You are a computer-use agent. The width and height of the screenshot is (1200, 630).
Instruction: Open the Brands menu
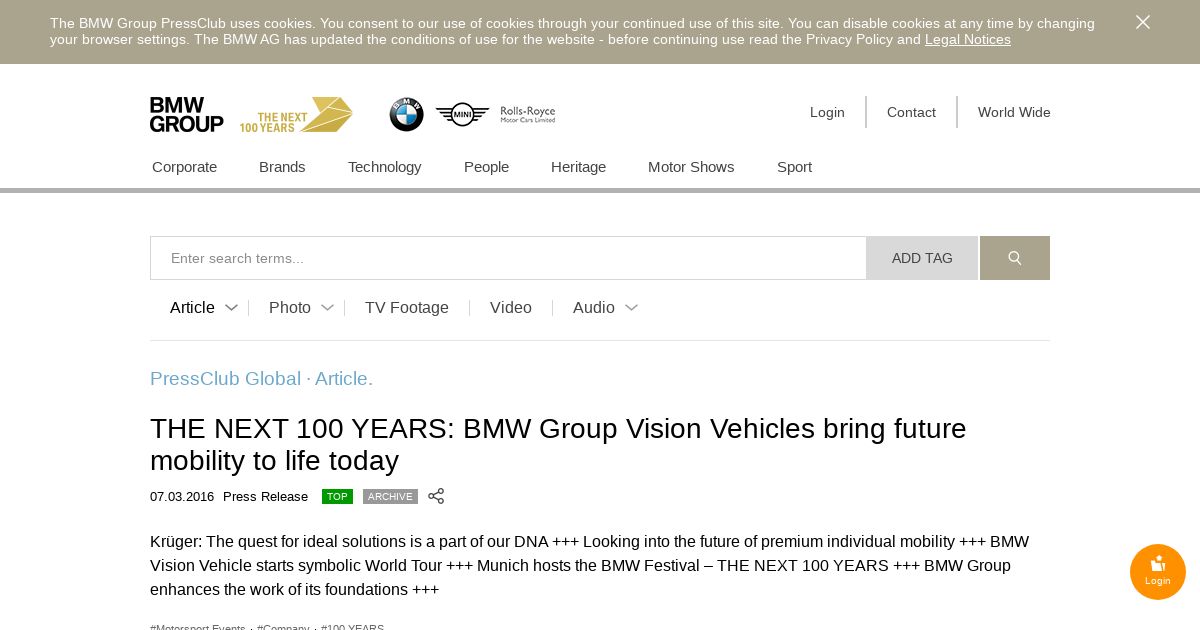282,167
